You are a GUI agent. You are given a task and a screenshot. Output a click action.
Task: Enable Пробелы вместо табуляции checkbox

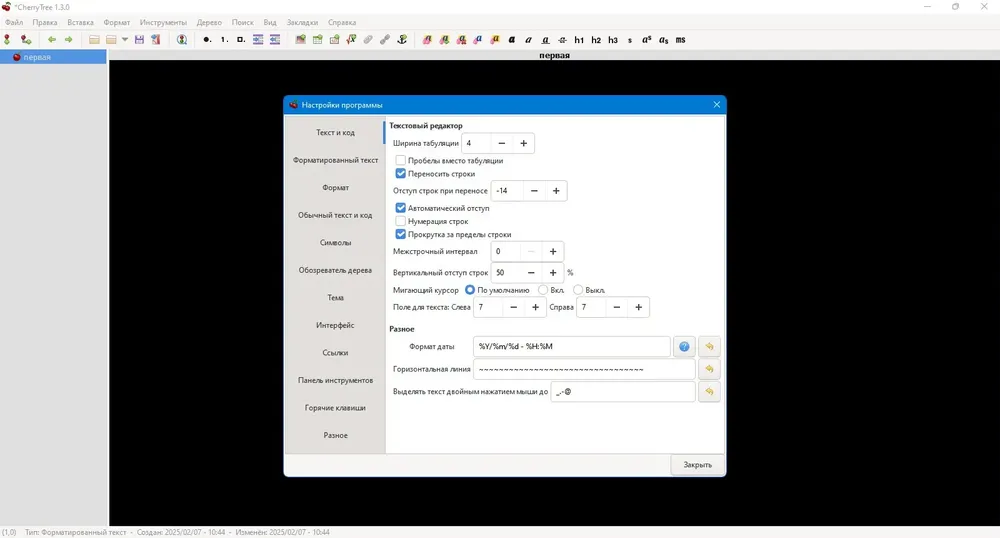coord(401,161)
